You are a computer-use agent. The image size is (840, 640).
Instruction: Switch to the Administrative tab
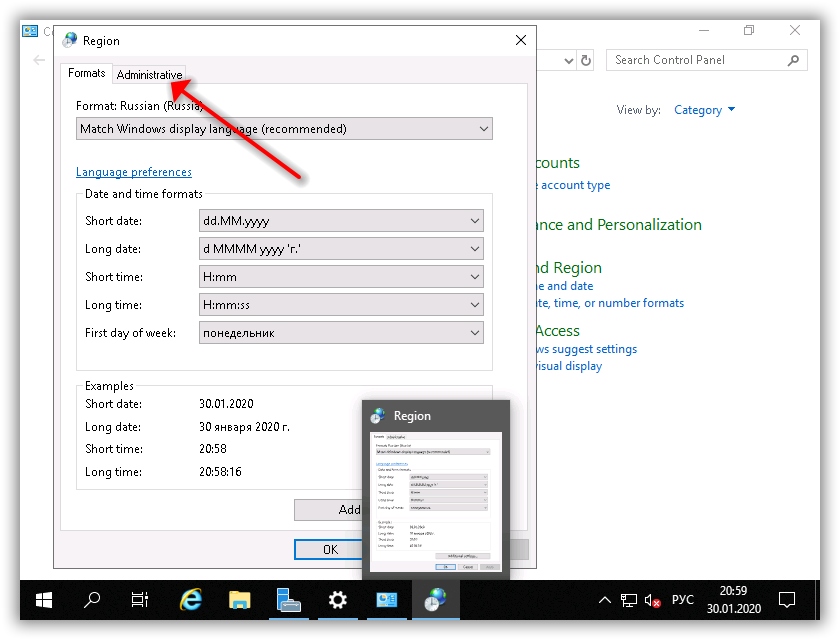coord(149,75)
